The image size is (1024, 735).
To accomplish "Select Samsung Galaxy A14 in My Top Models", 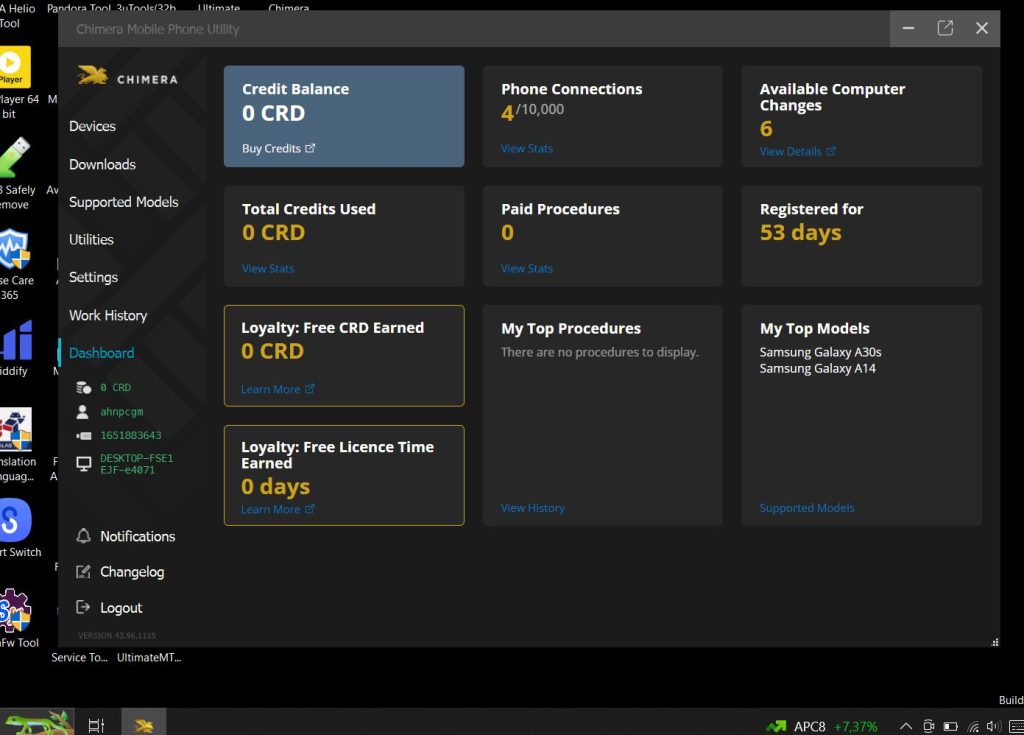I will (818, 368).
